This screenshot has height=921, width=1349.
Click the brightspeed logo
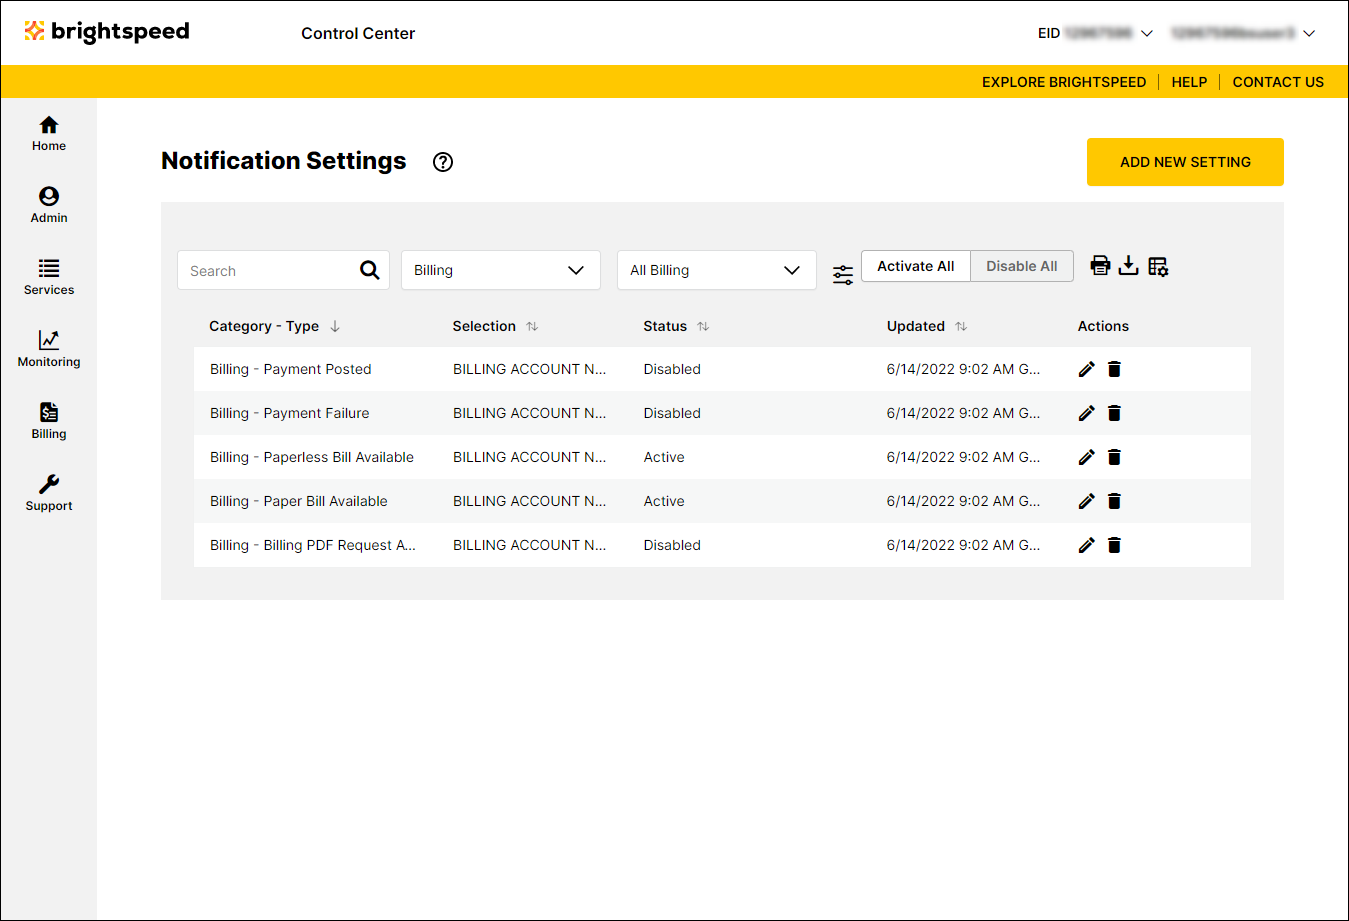click(107, 32)
